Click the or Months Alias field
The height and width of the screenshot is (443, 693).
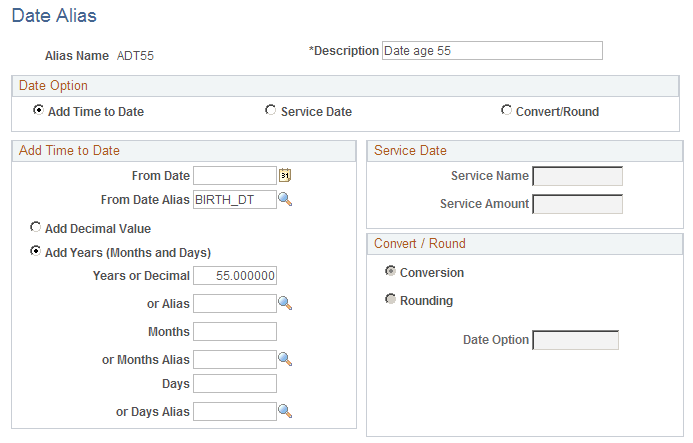point(234,359)
